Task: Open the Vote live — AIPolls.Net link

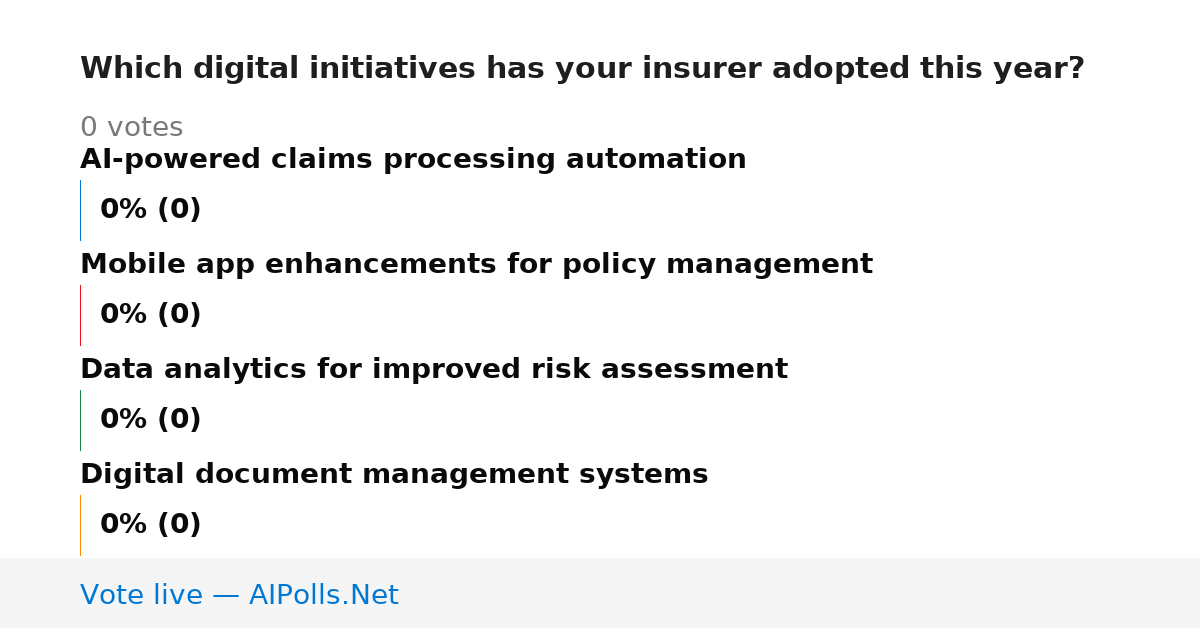Action: [x=239, y=595]
